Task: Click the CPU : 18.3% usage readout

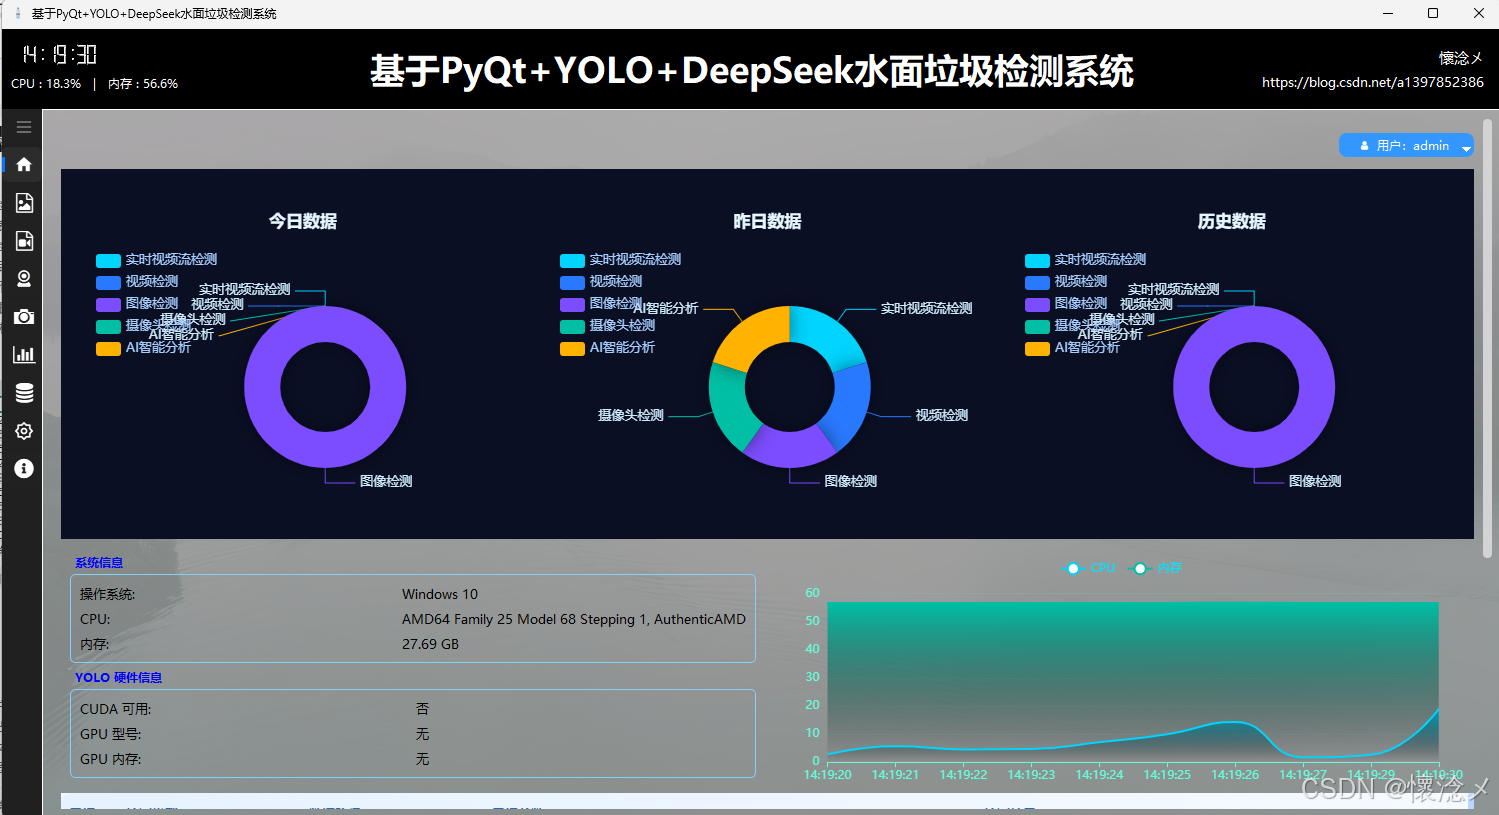Action: (x=46, y=84)
